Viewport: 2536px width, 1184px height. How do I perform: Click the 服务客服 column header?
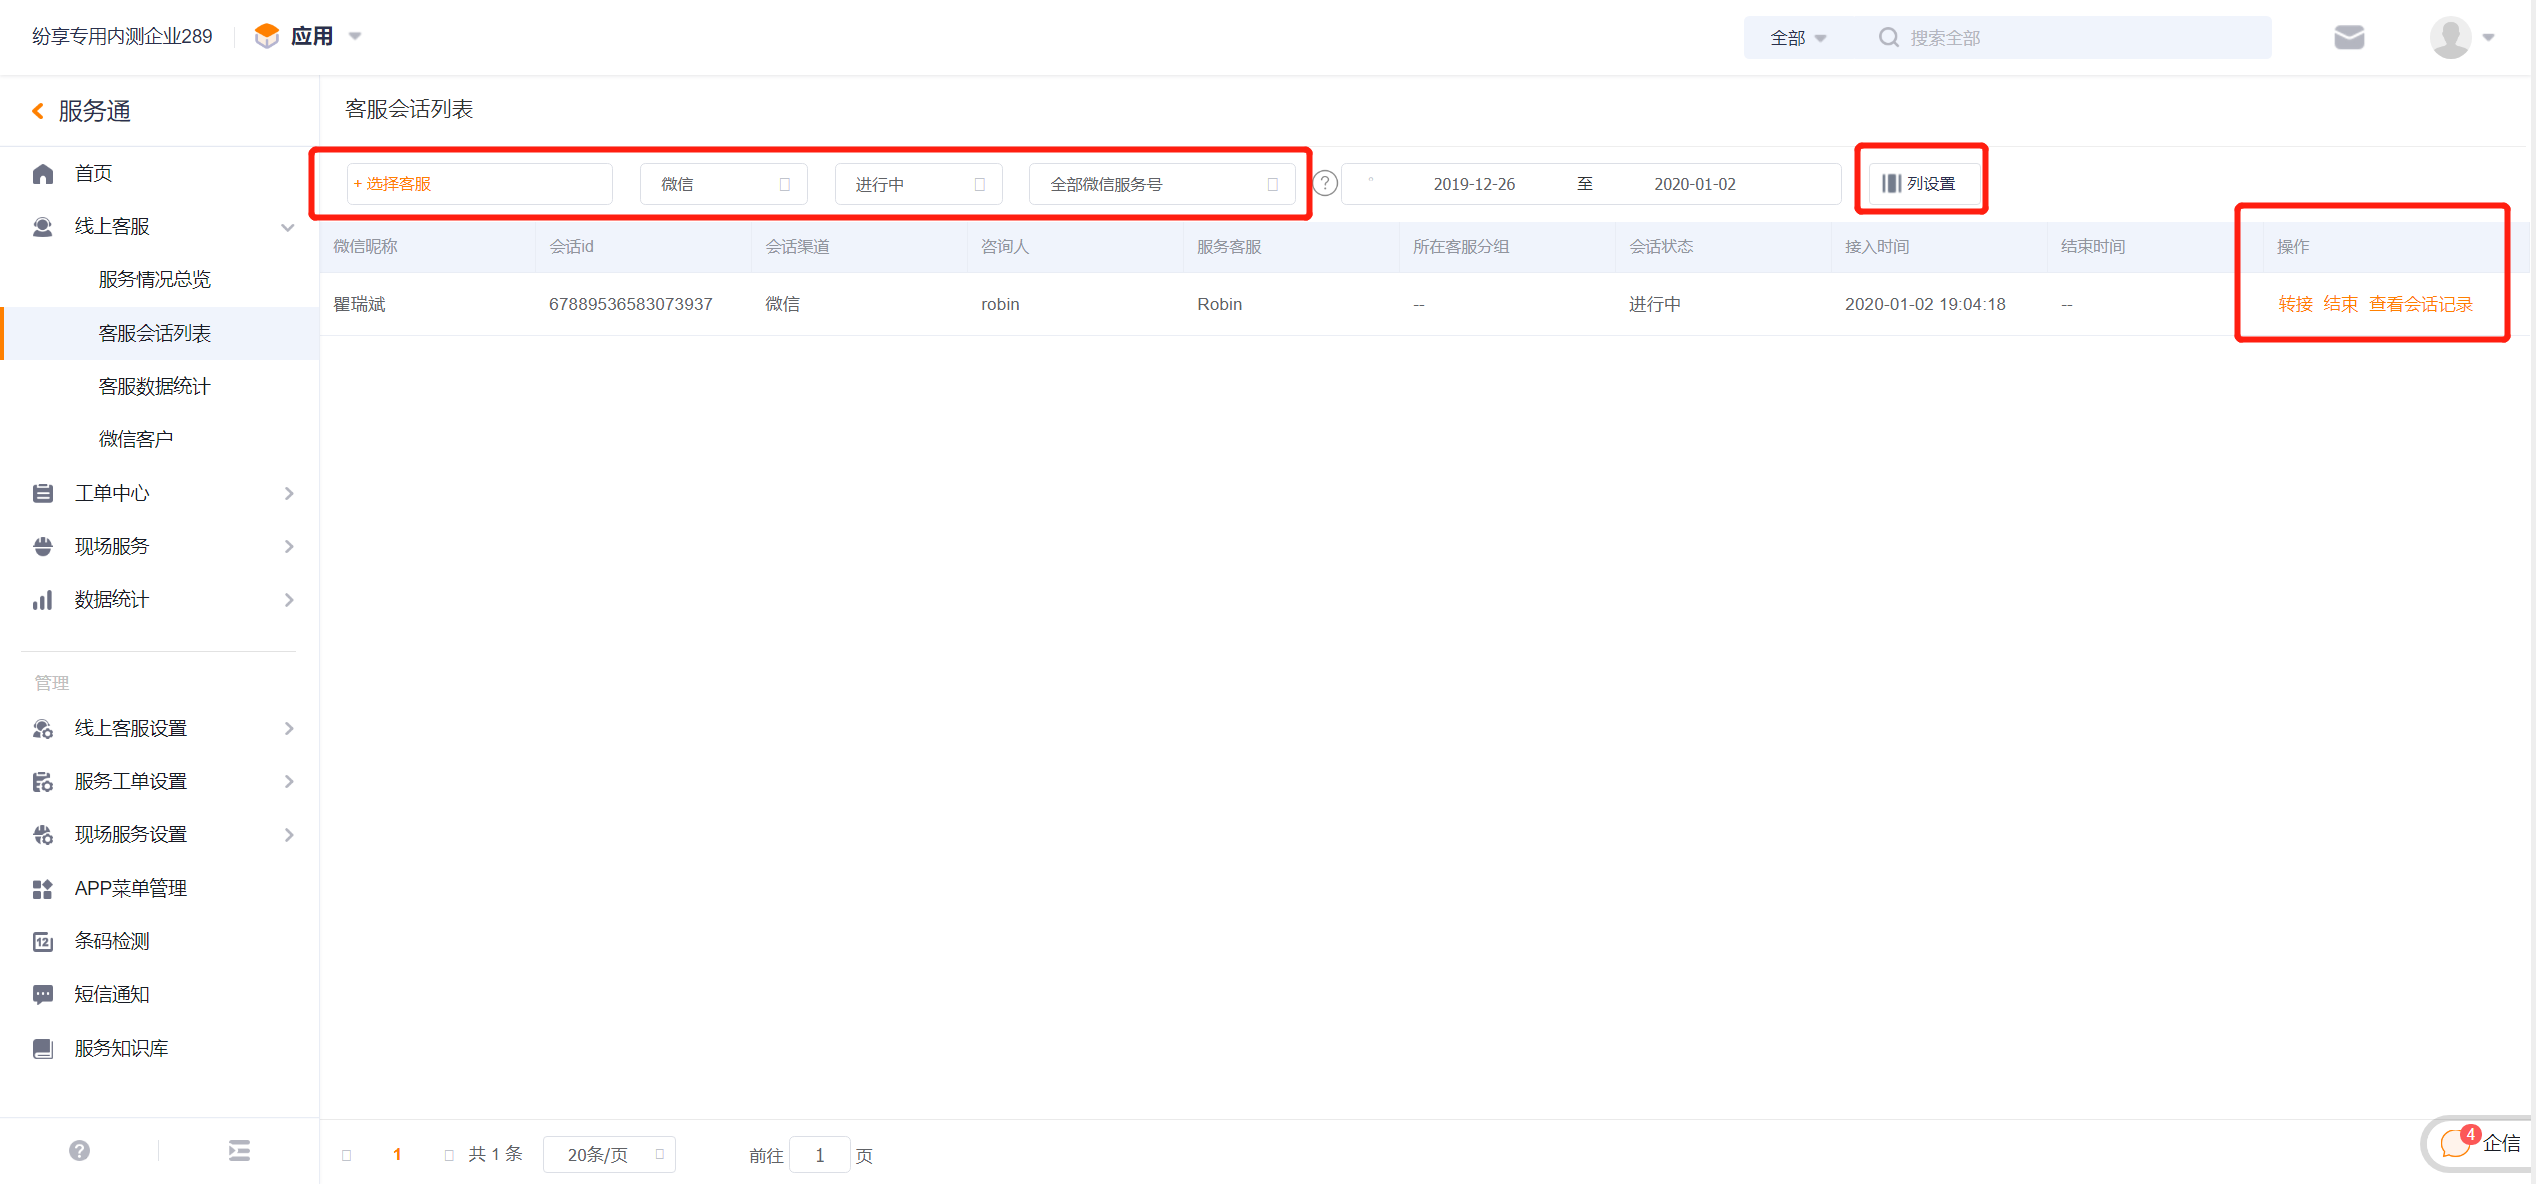coord(1229,247)
